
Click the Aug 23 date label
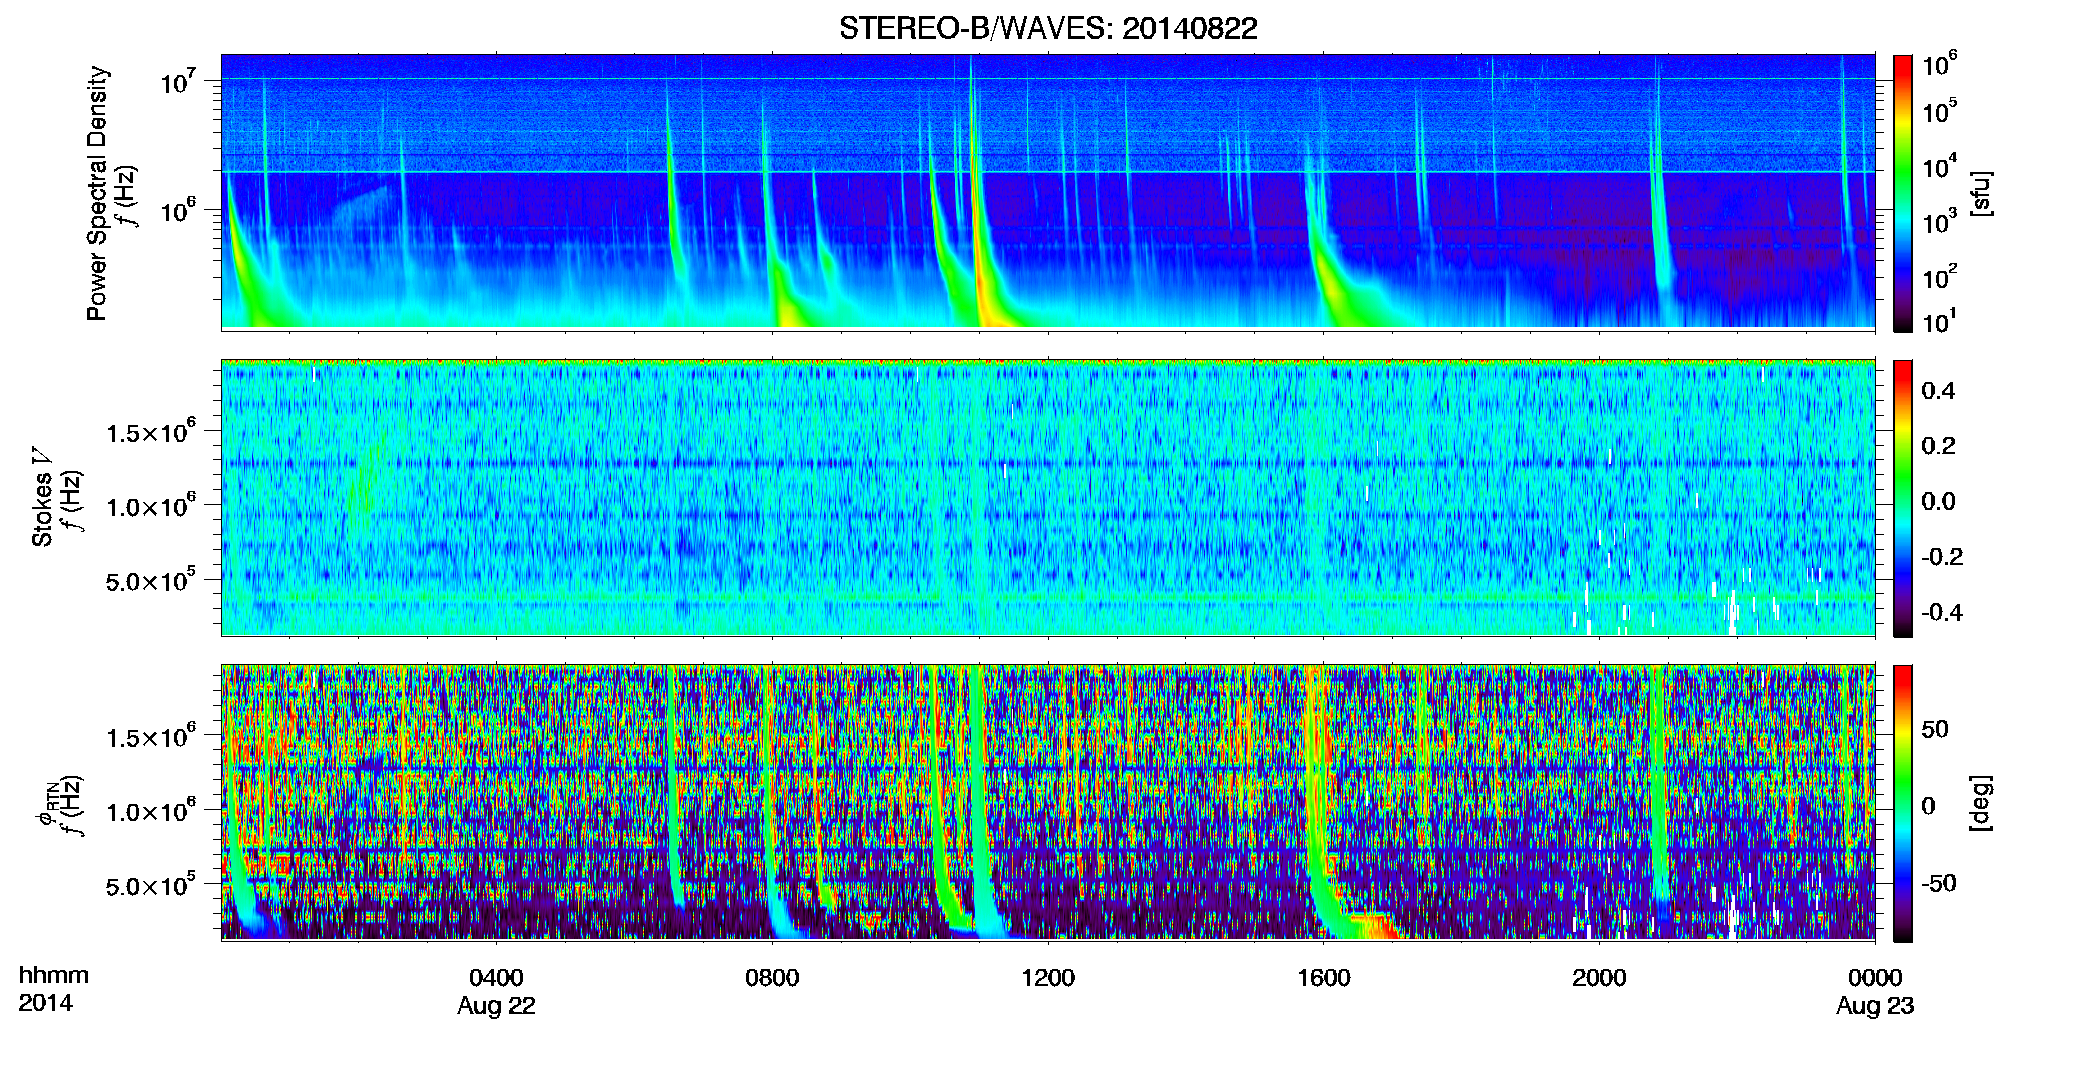(1875, 1006)
